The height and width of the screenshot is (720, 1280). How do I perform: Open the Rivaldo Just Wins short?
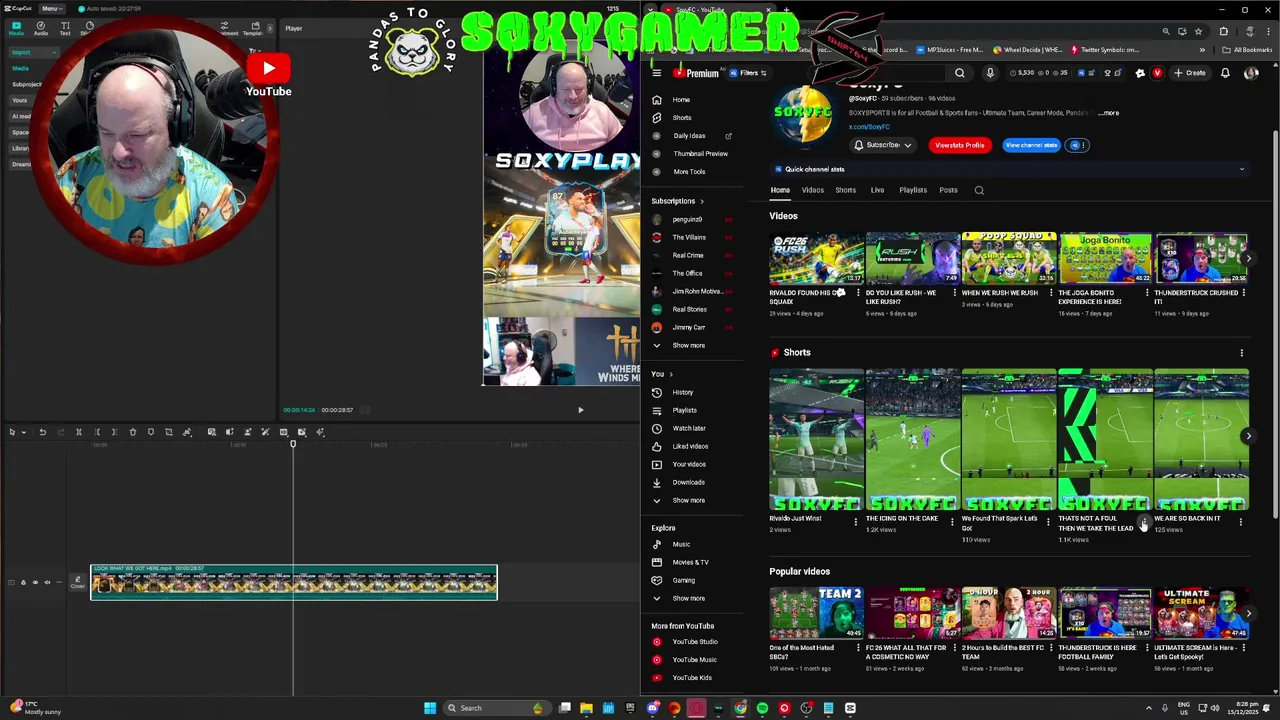[816, 440]
